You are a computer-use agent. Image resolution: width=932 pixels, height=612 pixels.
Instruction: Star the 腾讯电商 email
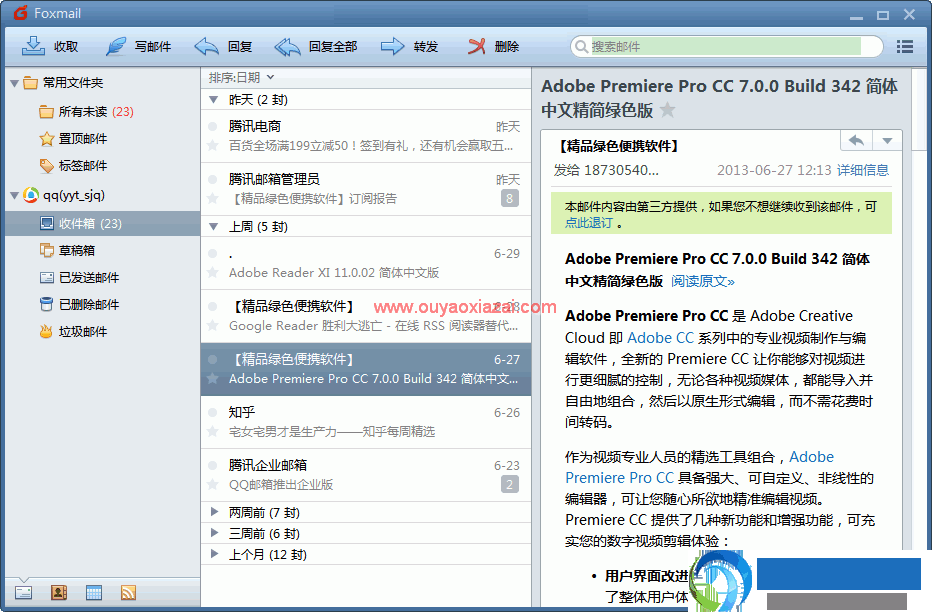212,144
